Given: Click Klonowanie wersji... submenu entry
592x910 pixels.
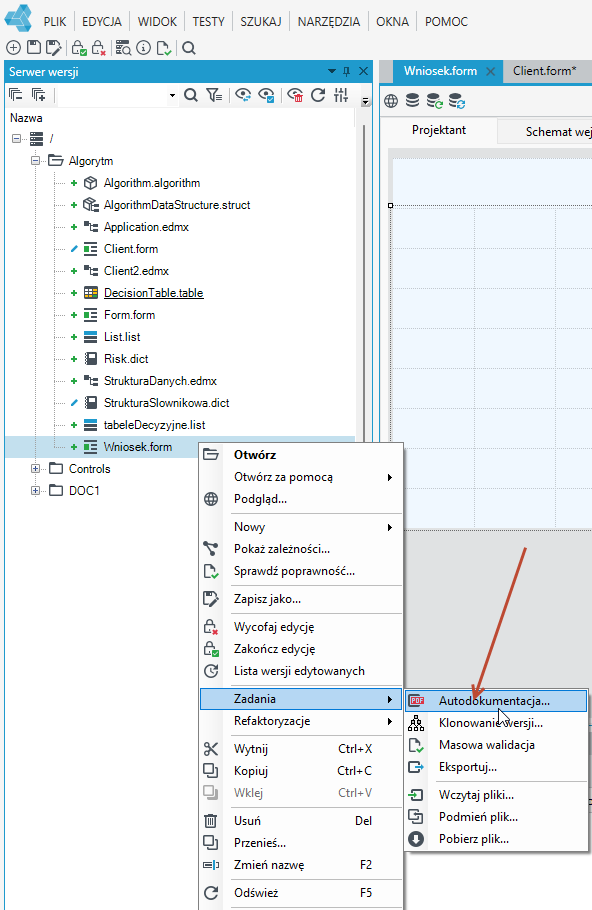Looking at the screenshot, I should point(496,723).
